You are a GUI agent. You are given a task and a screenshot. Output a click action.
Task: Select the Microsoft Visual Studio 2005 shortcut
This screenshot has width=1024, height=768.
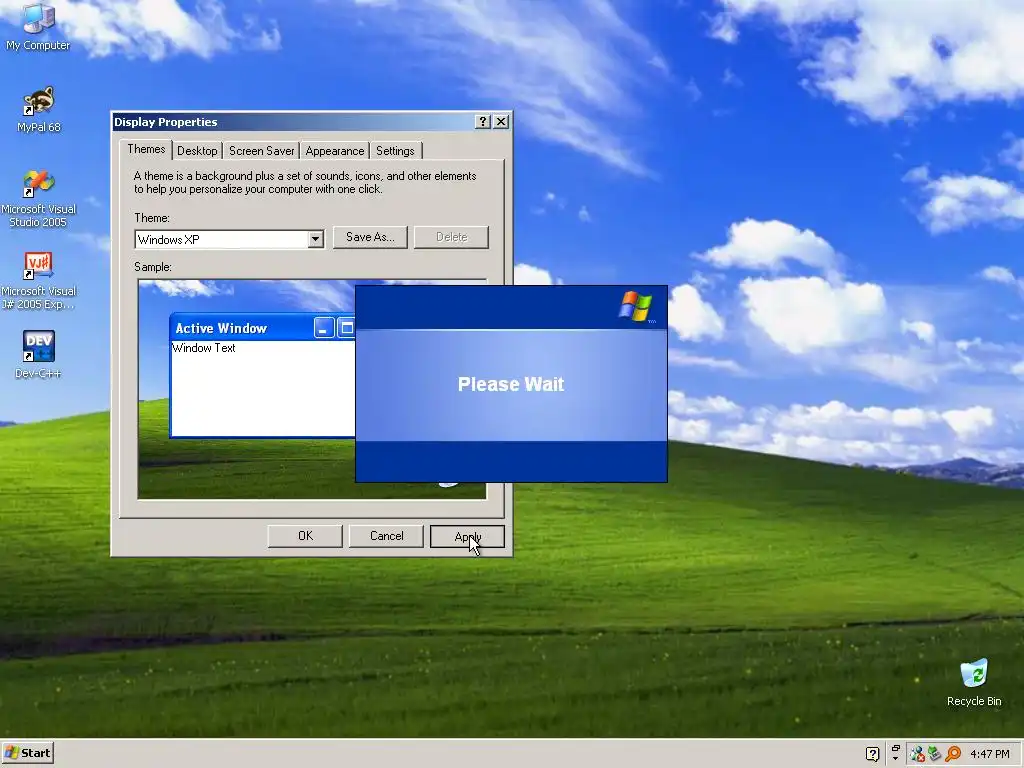pos(38,198)
